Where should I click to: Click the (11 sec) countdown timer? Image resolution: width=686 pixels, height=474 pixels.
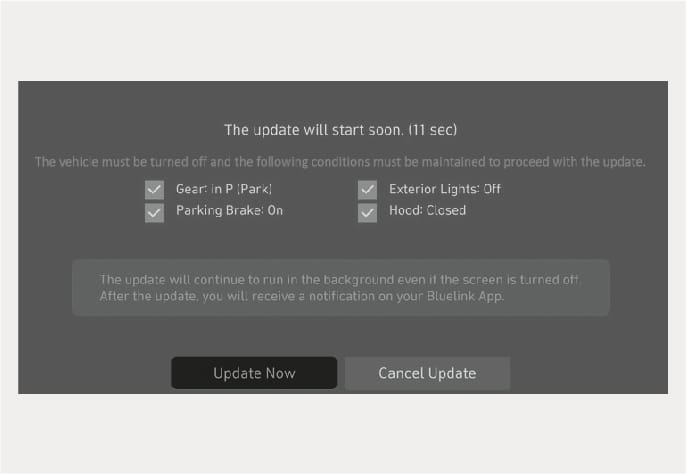pos(433,130)
